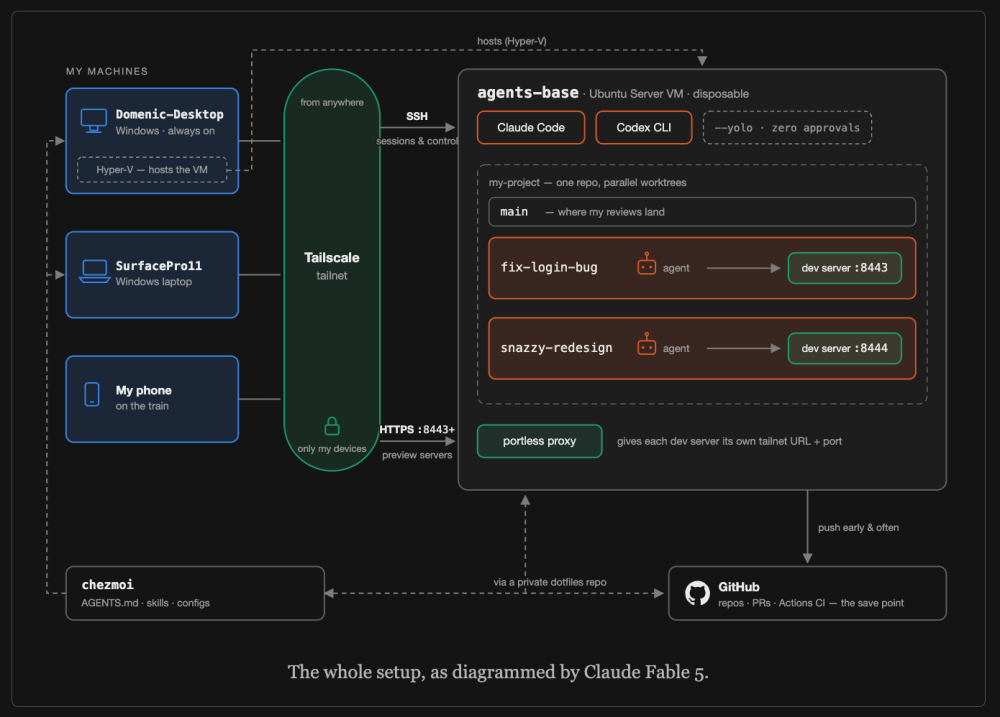Click the my-project one repo, parallel worktrees text
1000x717 pixels.
(x=587, y=182)
